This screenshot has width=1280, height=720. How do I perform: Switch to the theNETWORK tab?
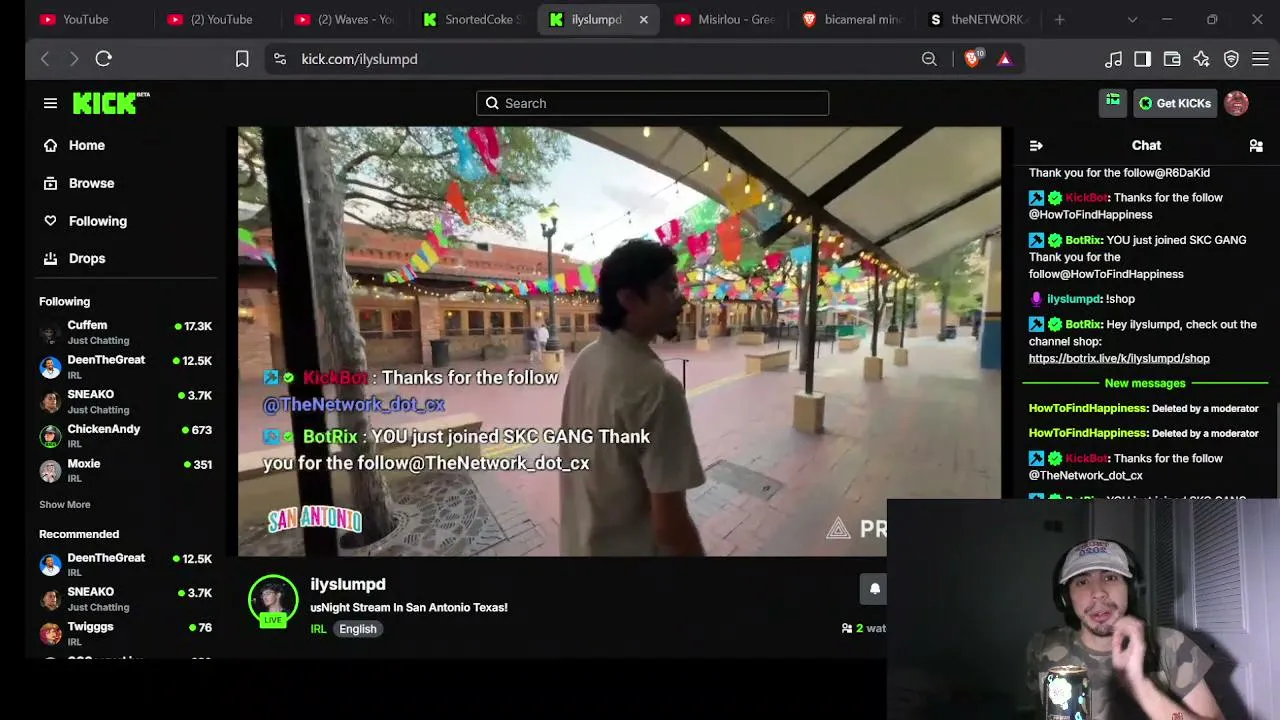click(x=979, y=19)
